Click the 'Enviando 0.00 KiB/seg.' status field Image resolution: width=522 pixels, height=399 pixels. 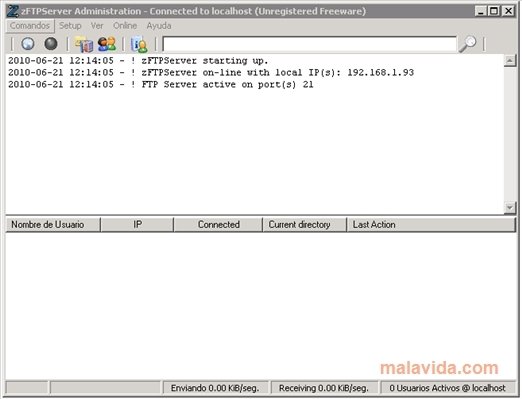pos(215,388)
